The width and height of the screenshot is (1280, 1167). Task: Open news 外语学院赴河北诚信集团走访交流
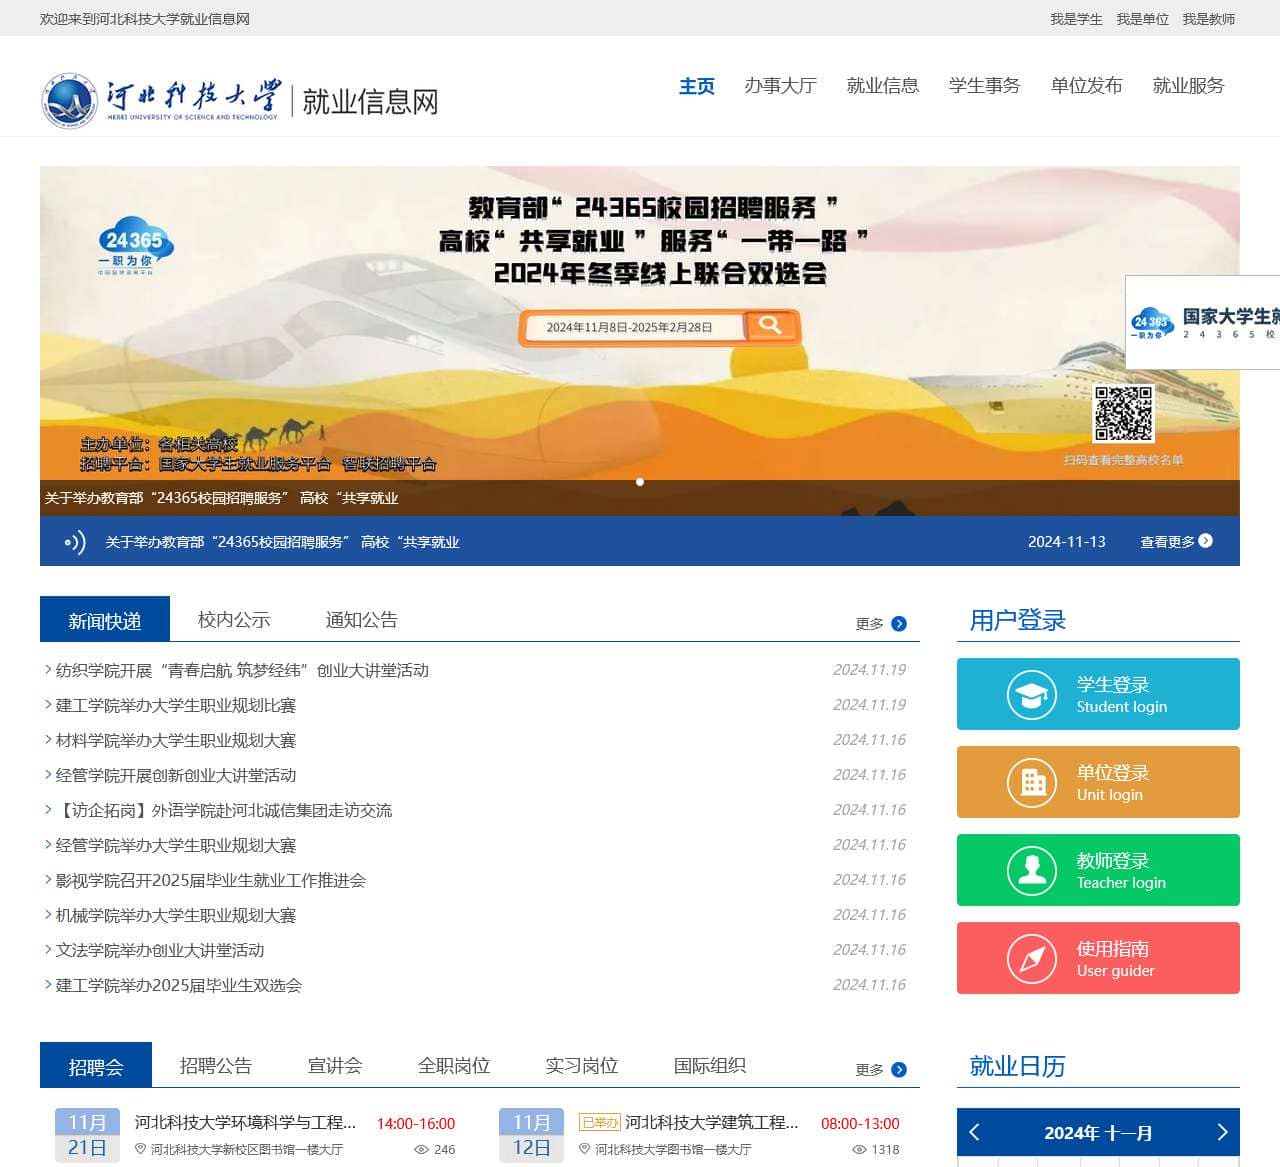pyautogui.click(x=224, y=811)
